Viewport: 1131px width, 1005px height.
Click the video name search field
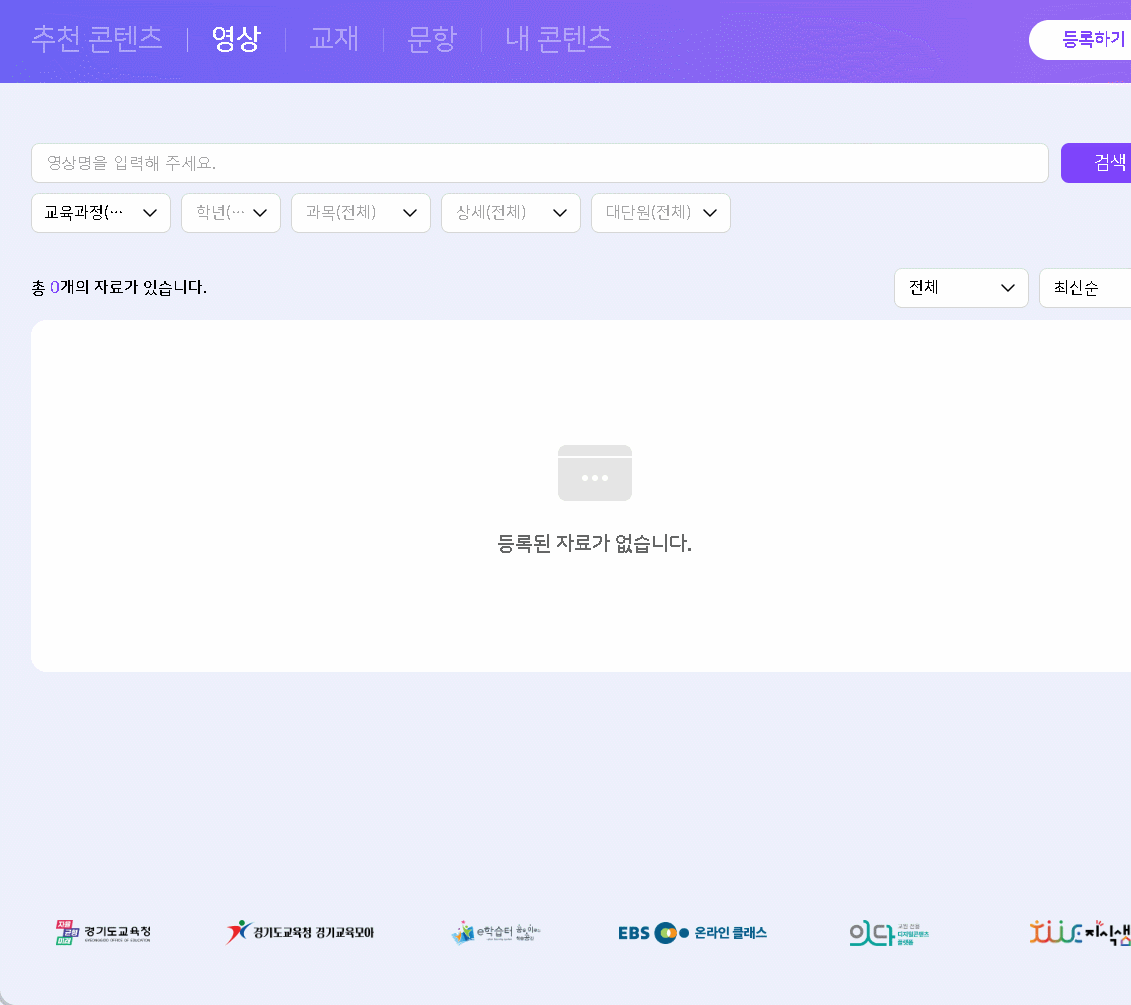[x=539, y=163]
